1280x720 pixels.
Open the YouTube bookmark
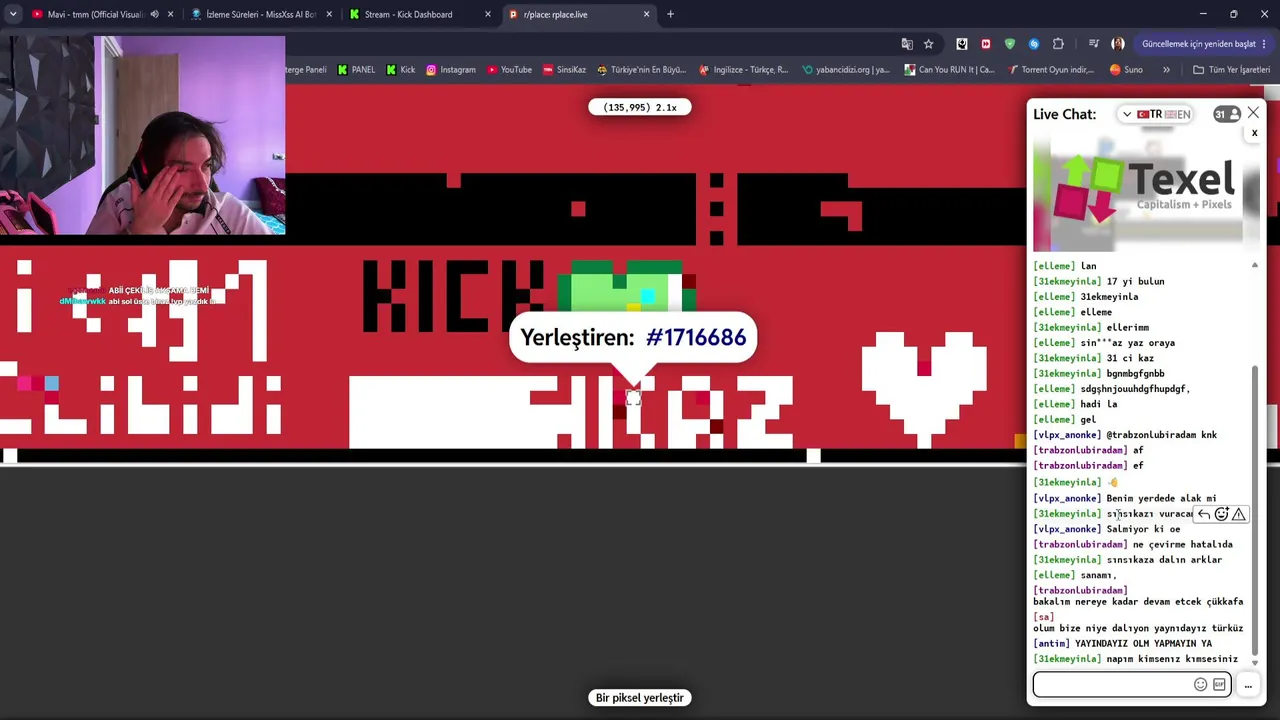pyautogui.click(x=509, y=70)
